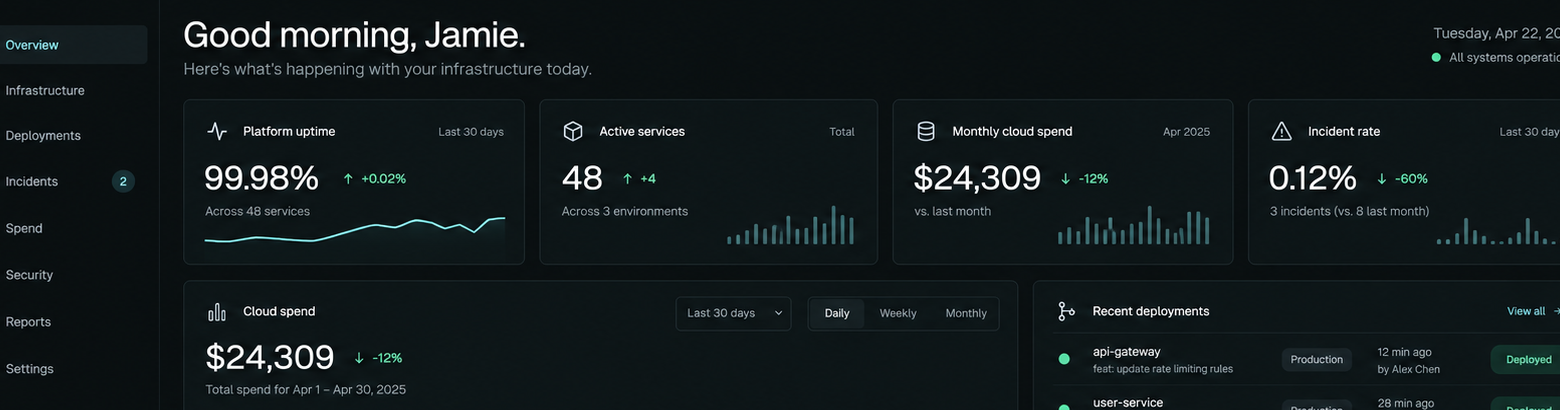
Task: Click the 99.98% uptime value
Action: pos(261,178)
